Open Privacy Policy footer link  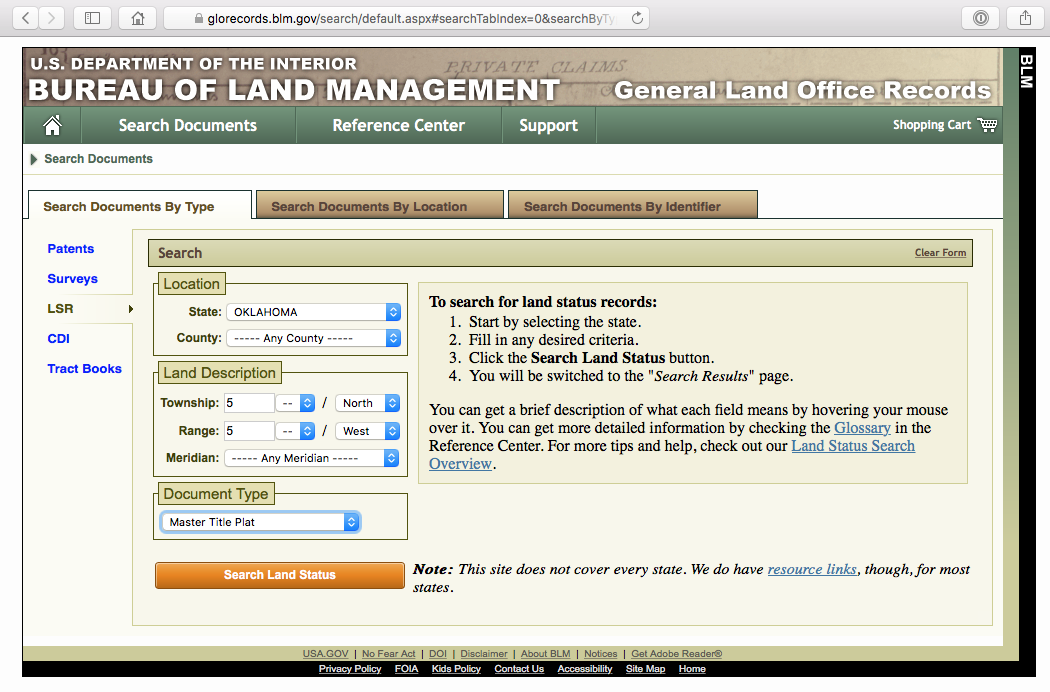click(350, 669)
